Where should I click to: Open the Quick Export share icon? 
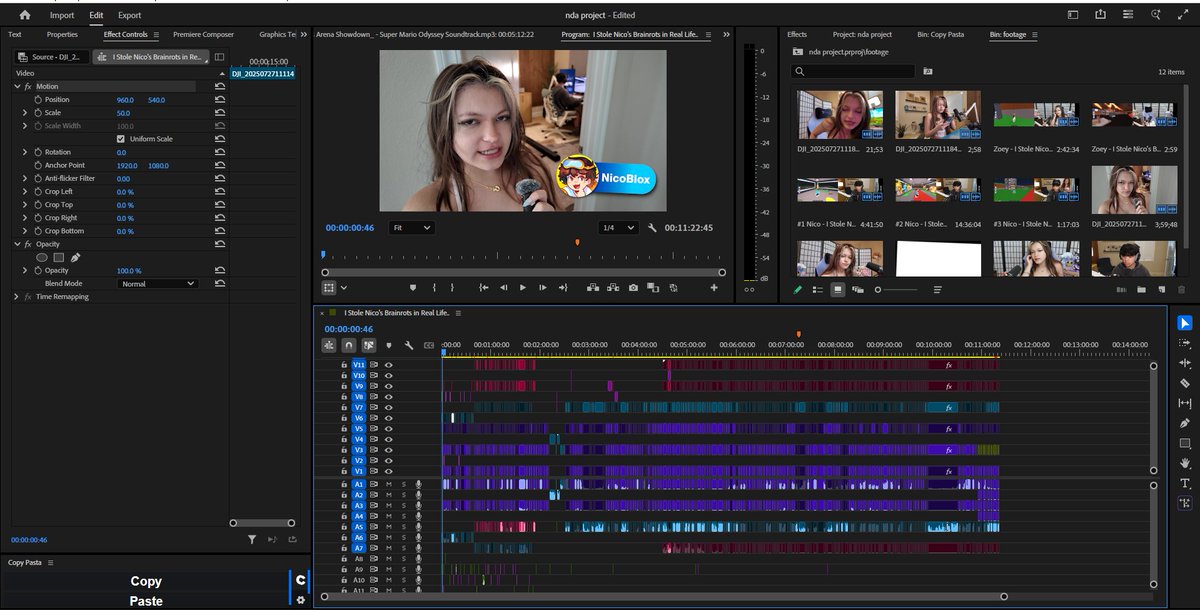(x=1101, y=15)
